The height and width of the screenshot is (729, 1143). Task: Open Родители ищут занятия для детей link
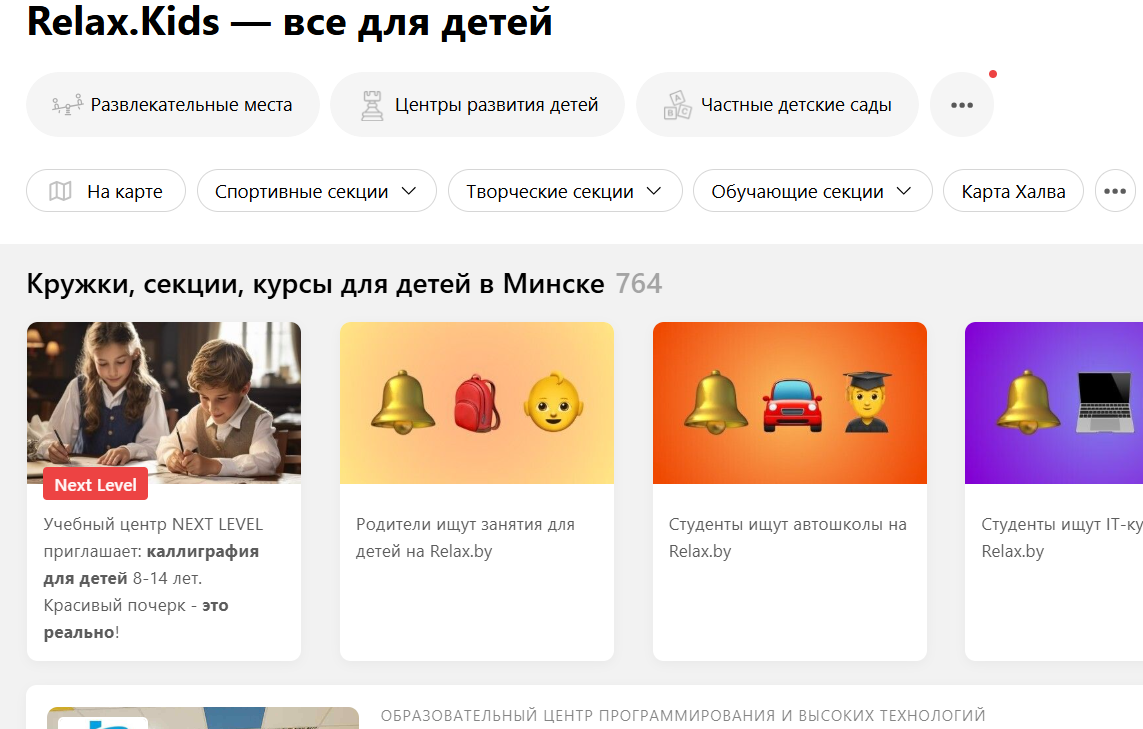coord(465,537)
